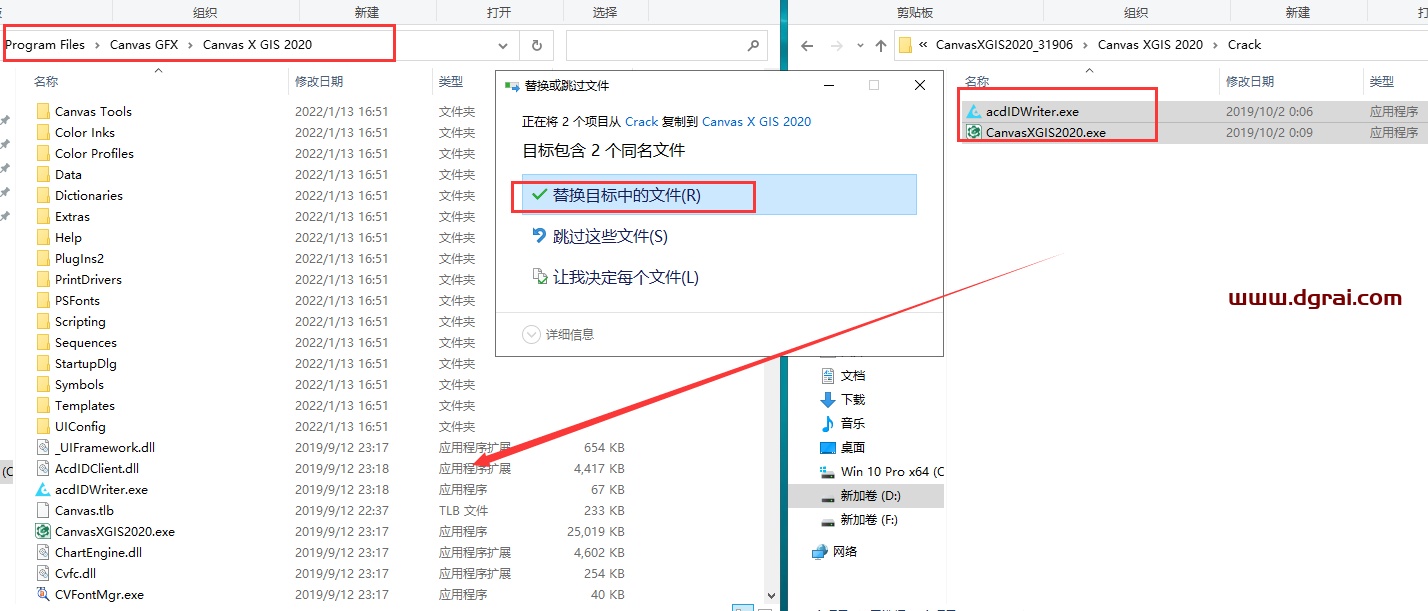This screenshot has height=611, width=1428.
Task: Open the address bar history dropdown
Action: [x=503, y=46]
